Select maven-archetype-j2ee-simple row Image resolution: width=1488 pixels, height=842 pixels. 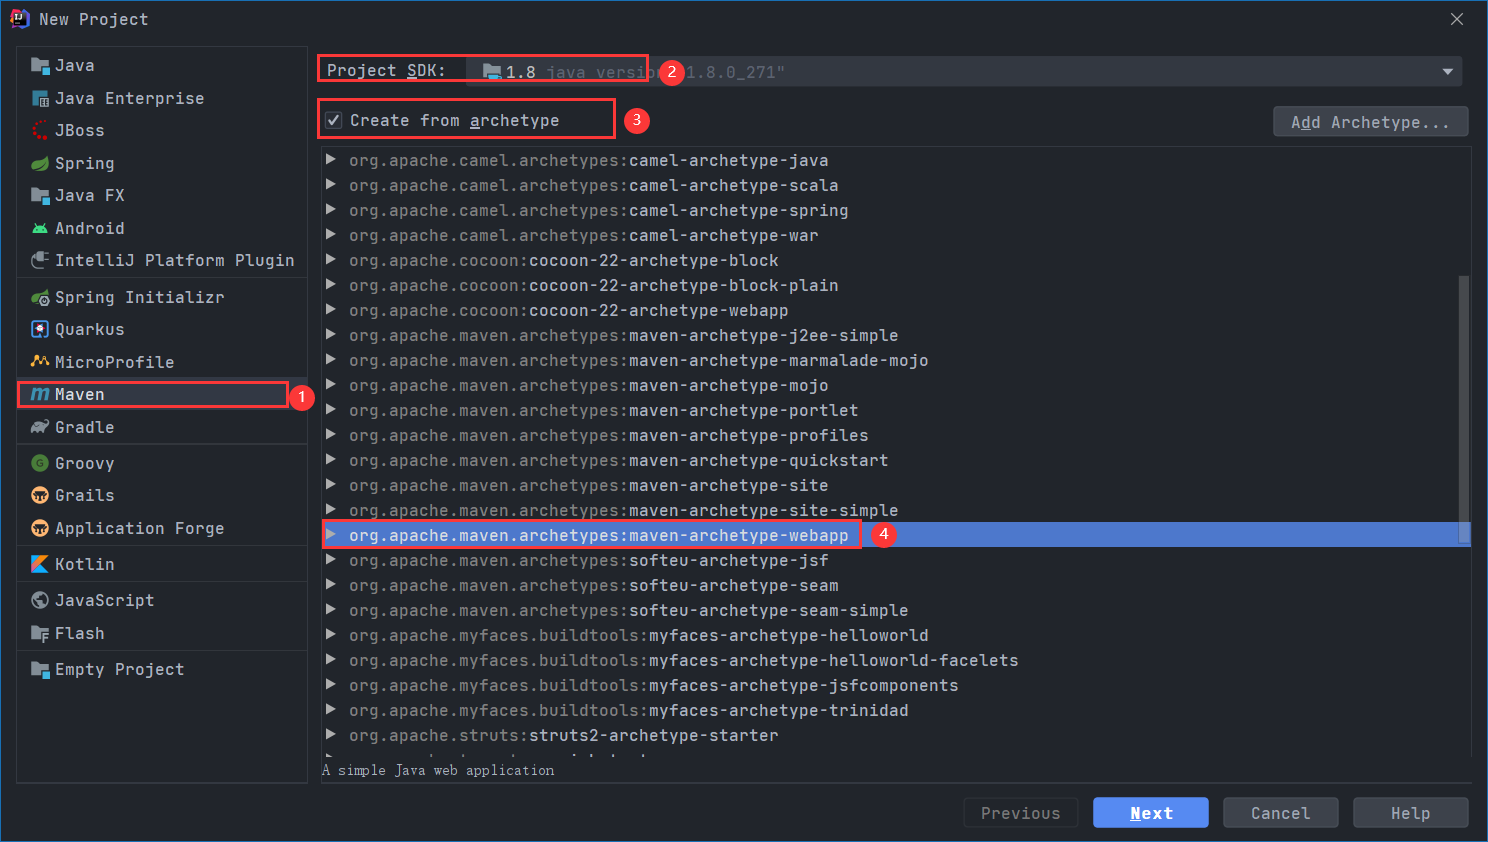896,335
